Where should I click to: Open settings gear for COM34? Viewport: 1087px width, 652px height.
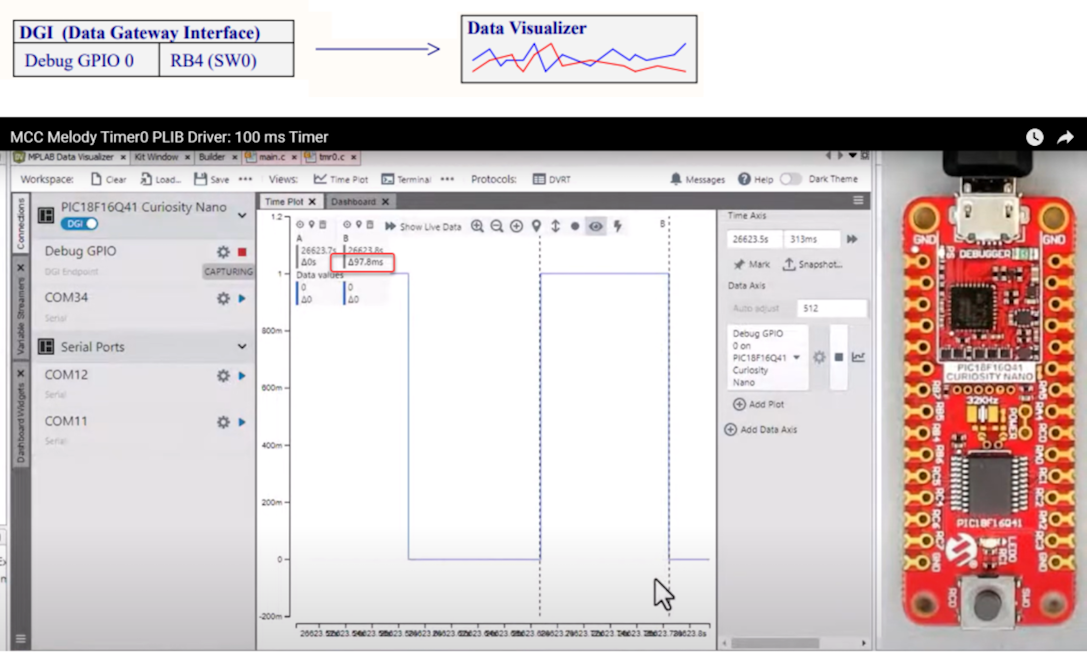pyautogui.click(x=223, y=298)
